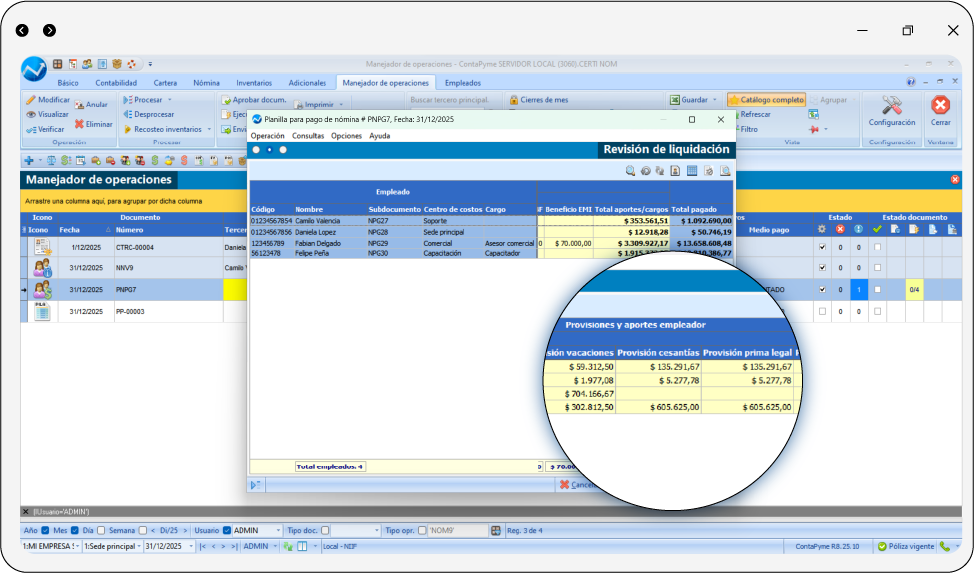Select the middle radio dot in Planilla window
This screenshot has width=974, height=573.
[270, 150]
